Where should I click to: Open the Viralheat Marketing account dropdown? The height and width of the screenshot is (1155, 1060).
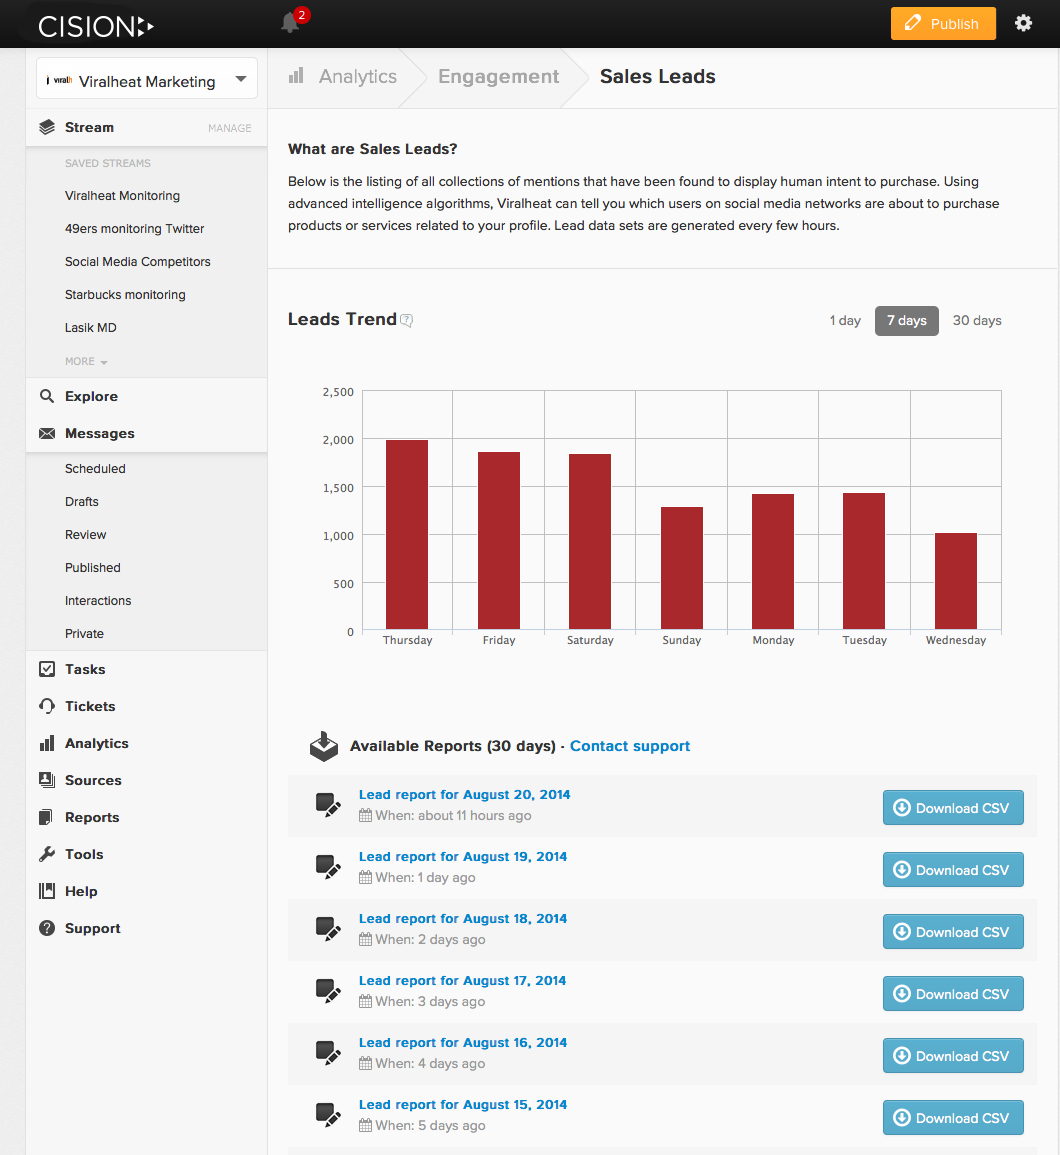(x=147, y=79)
